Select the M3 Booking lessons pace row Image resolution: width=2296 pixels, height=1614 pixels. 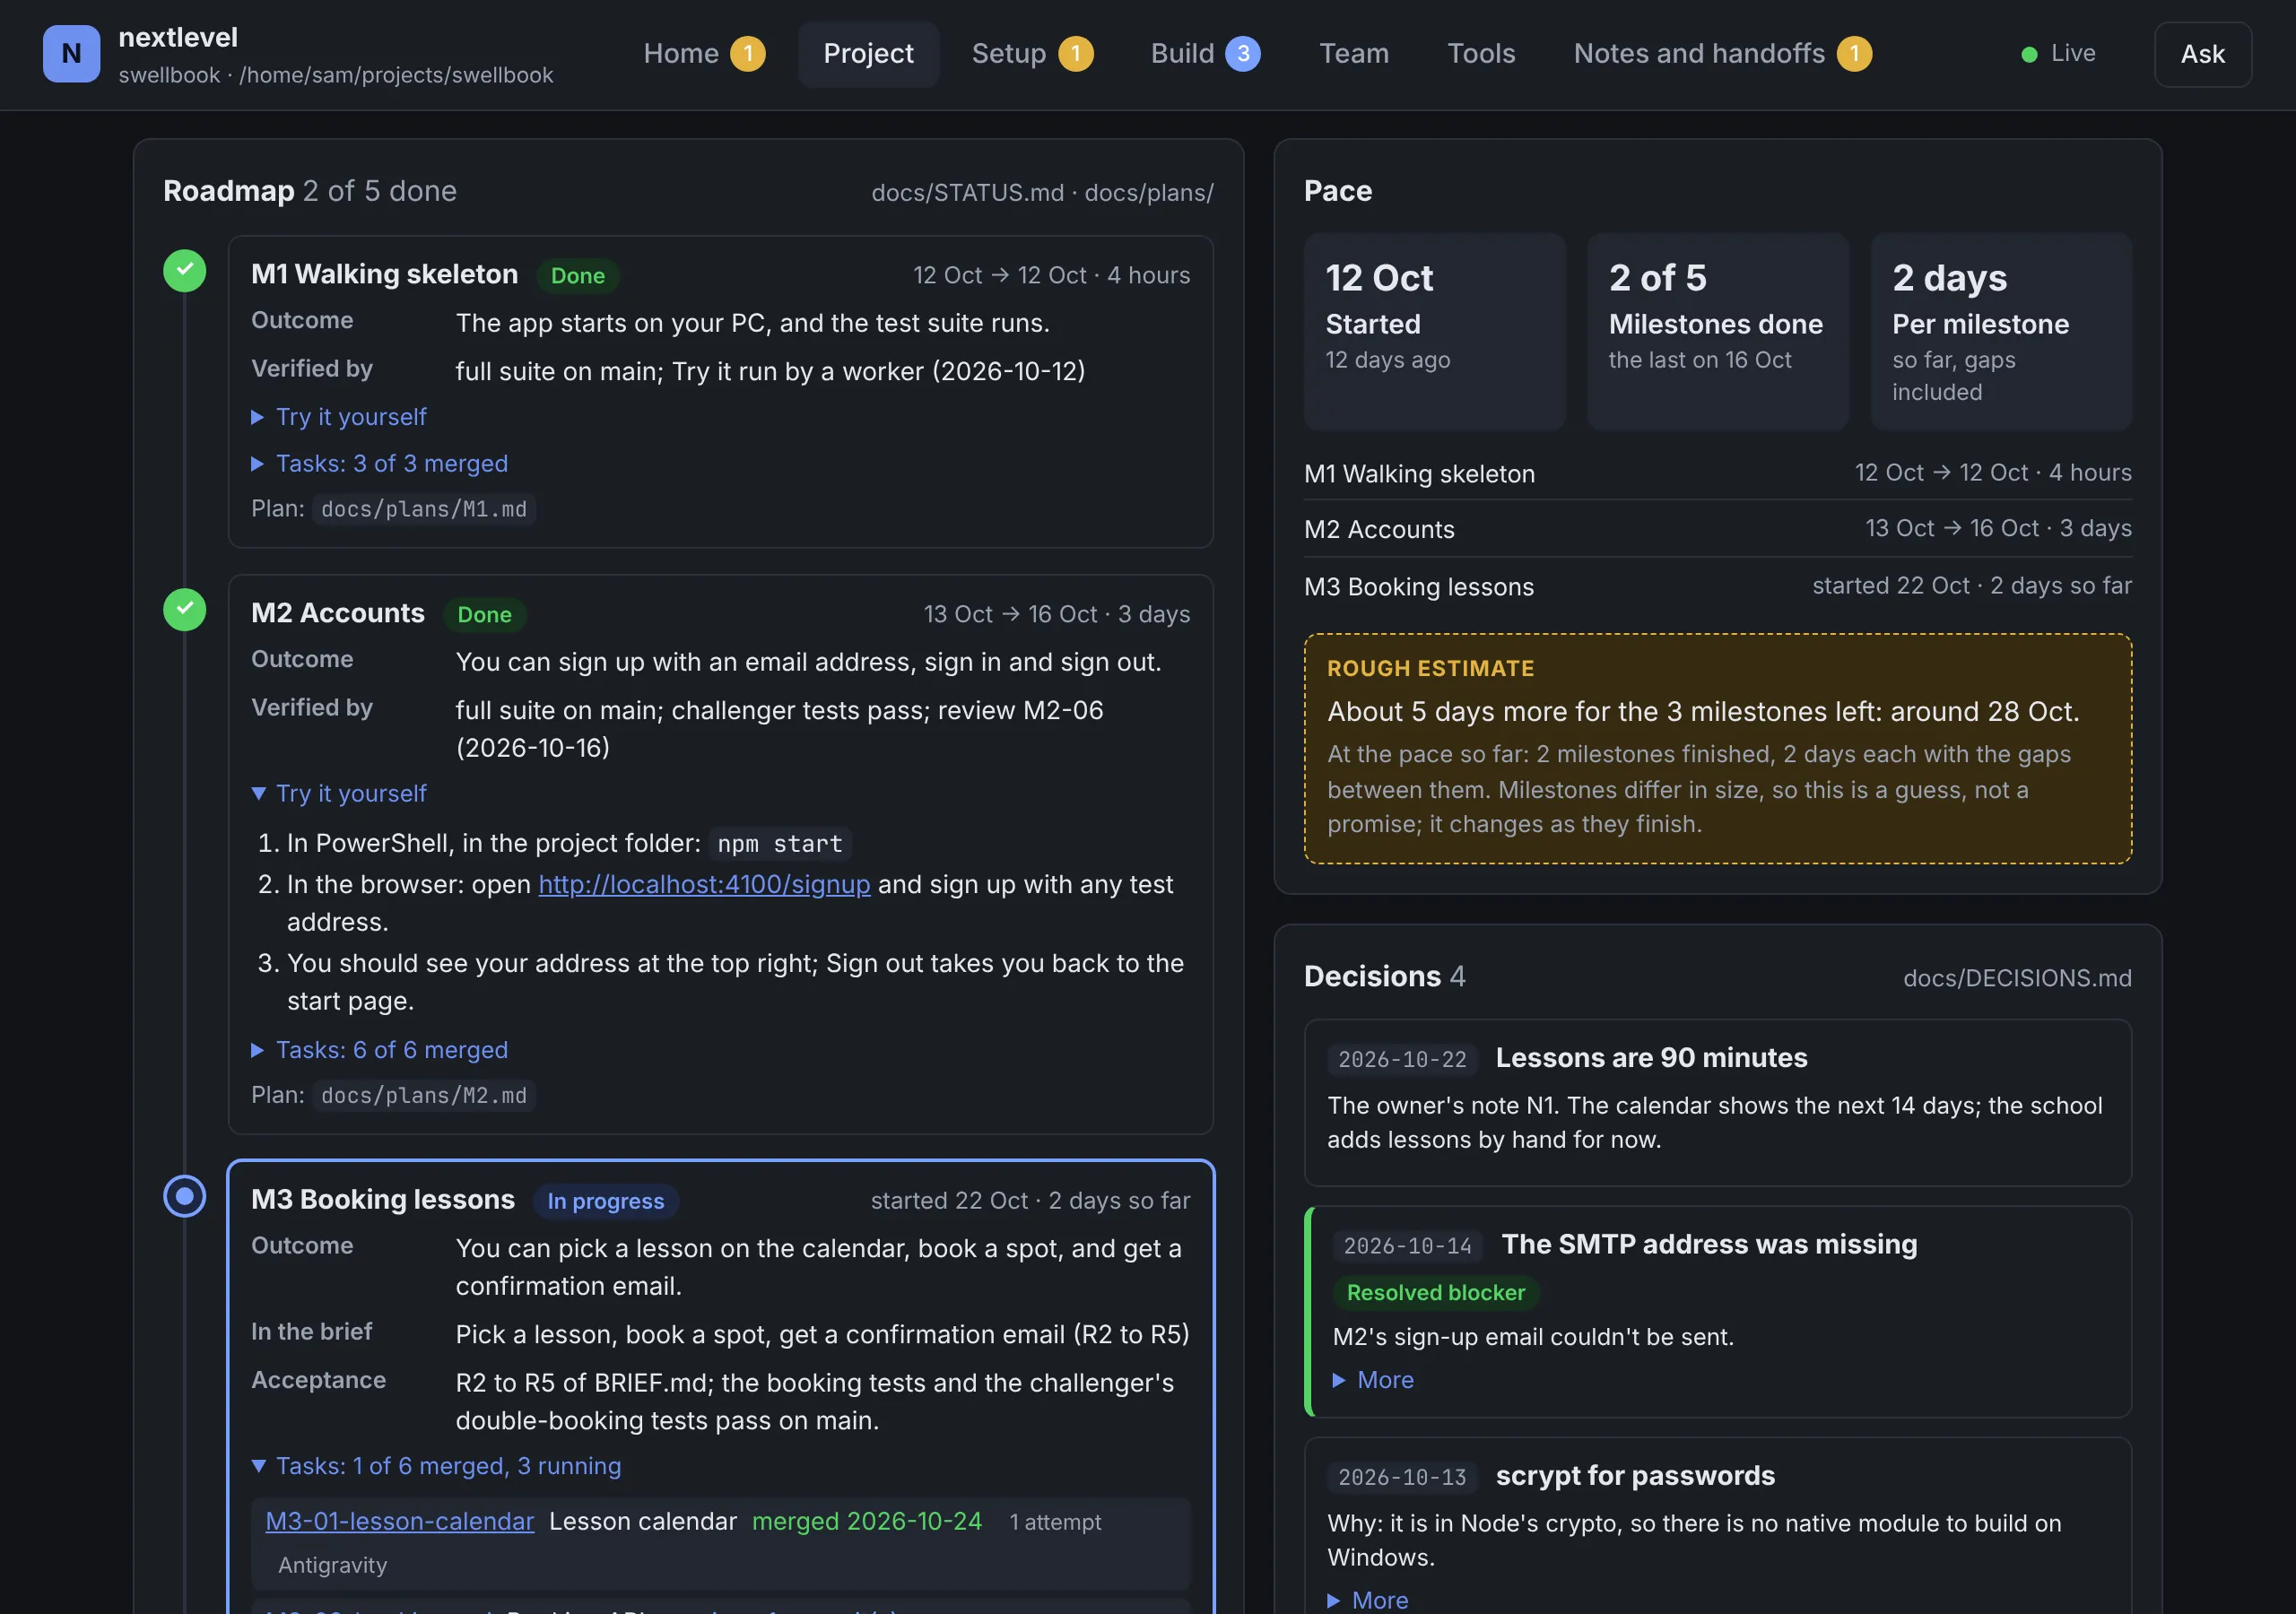point(1717,586)
